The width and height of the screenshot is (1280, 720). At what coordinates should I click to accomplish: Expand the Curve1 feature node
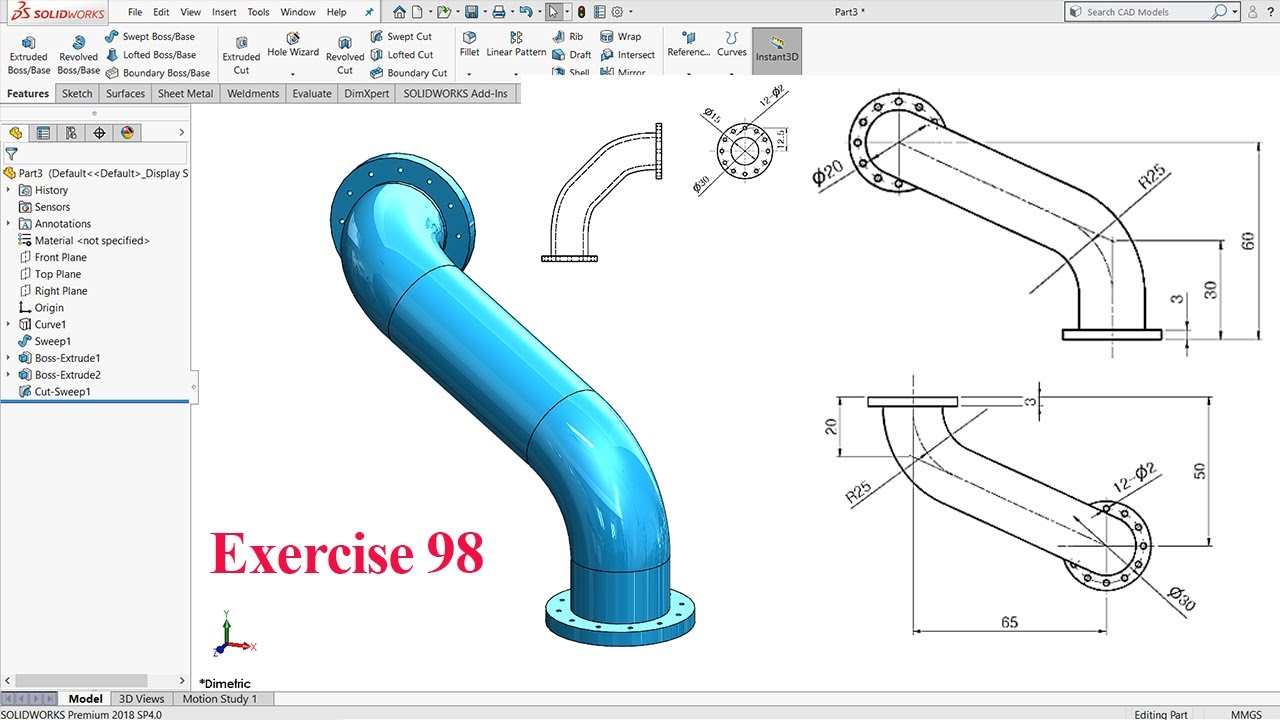pyautogui.click(x=8, y=324)
